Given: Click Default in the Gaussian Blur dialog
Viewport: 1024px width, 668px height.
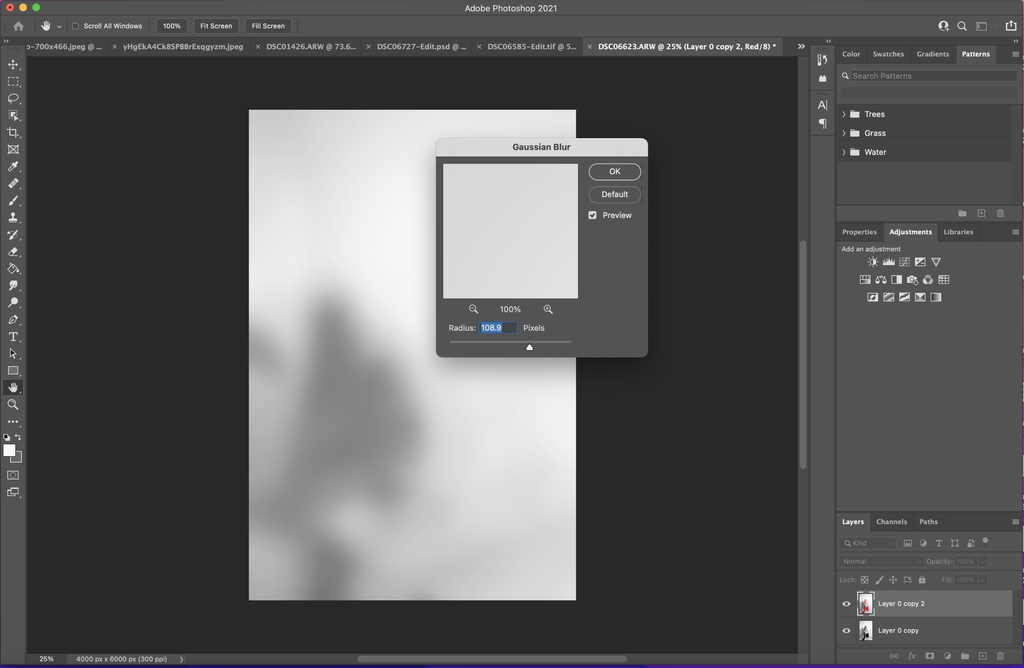Looking at the screenshot, I should click(614, 194).
